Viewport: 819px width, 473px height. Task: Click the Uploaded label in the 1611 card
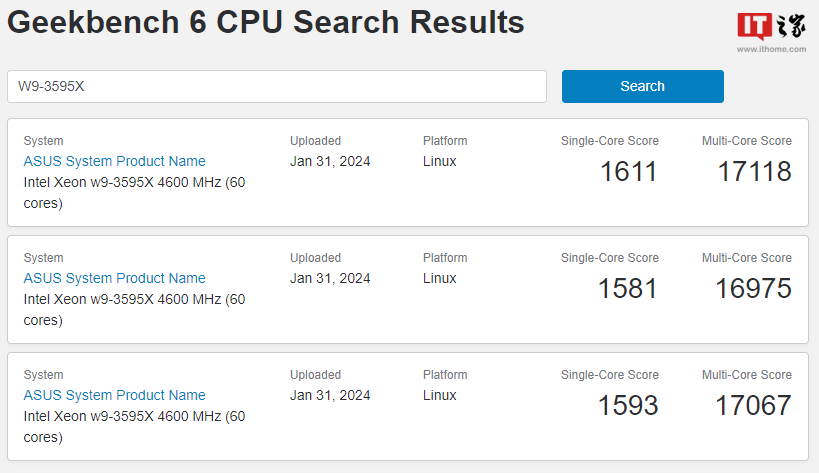pyautogui.click(x=315, y=141)
